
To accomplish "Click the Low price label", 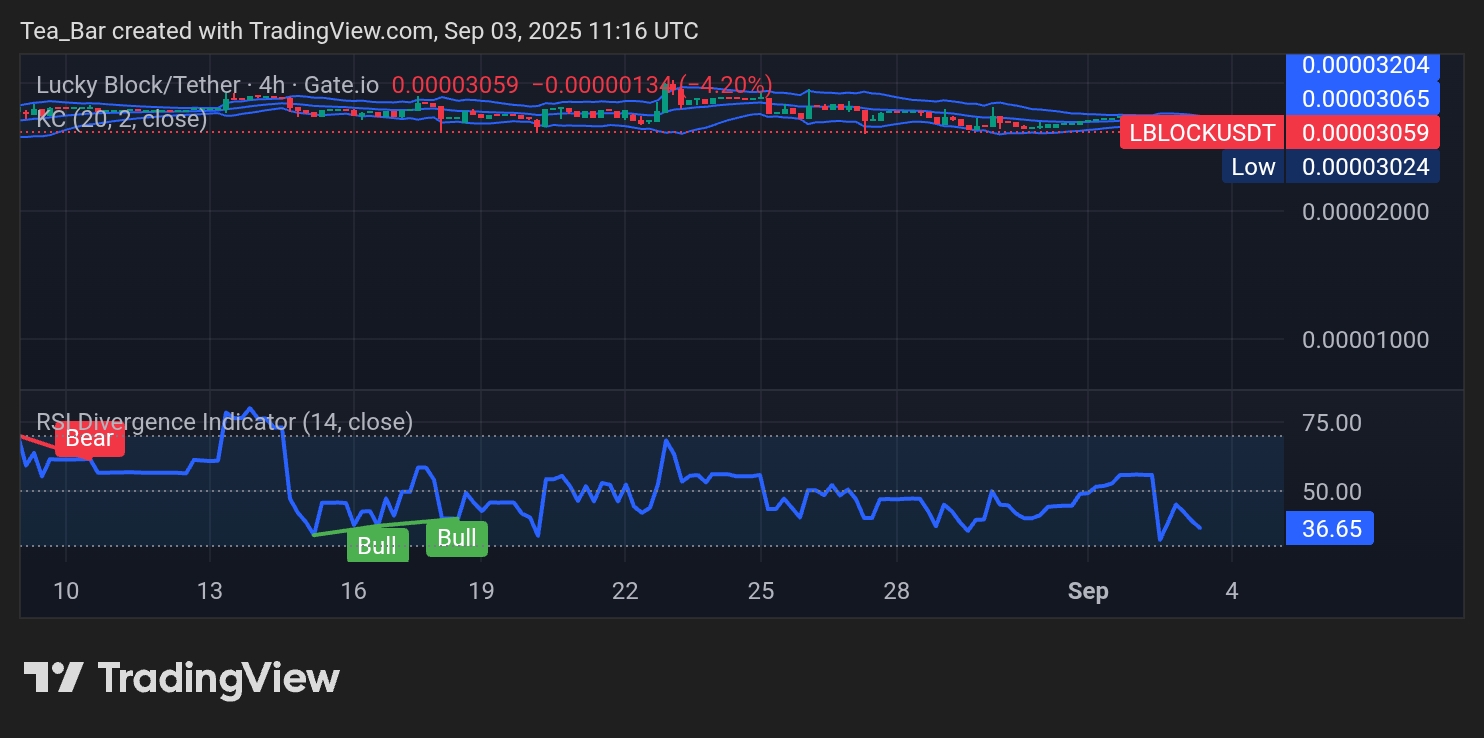I will (1253, 166).
